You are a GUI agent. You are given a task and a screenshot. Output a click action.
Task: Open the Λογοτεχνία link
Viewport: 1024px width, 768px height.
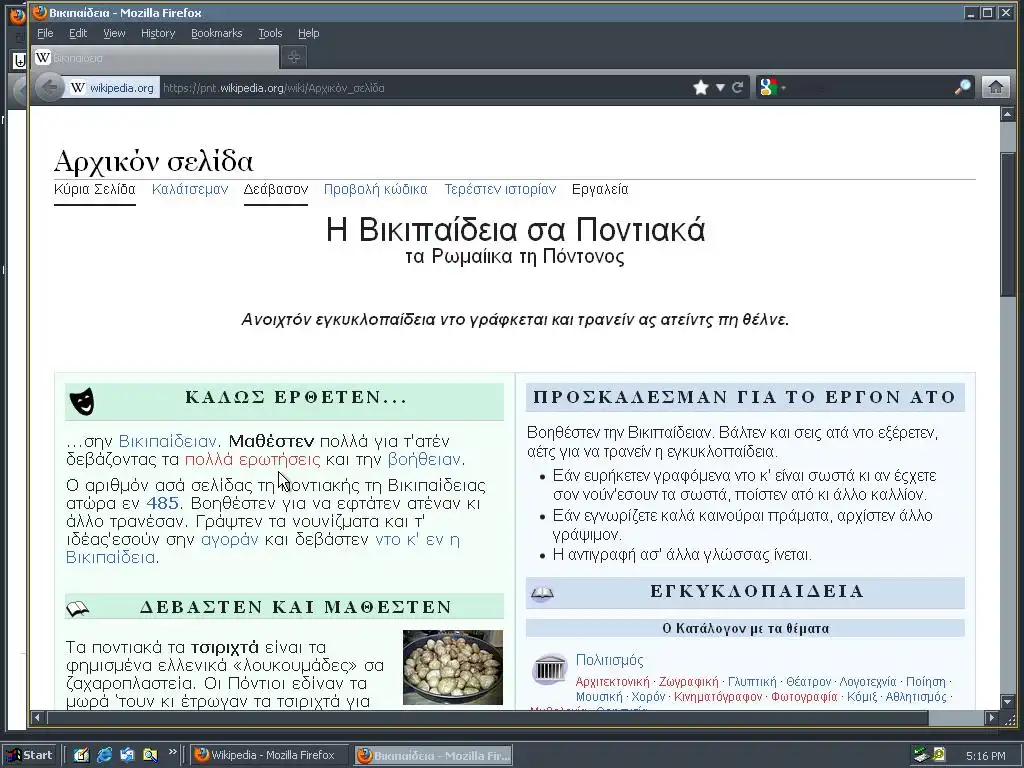868,682
